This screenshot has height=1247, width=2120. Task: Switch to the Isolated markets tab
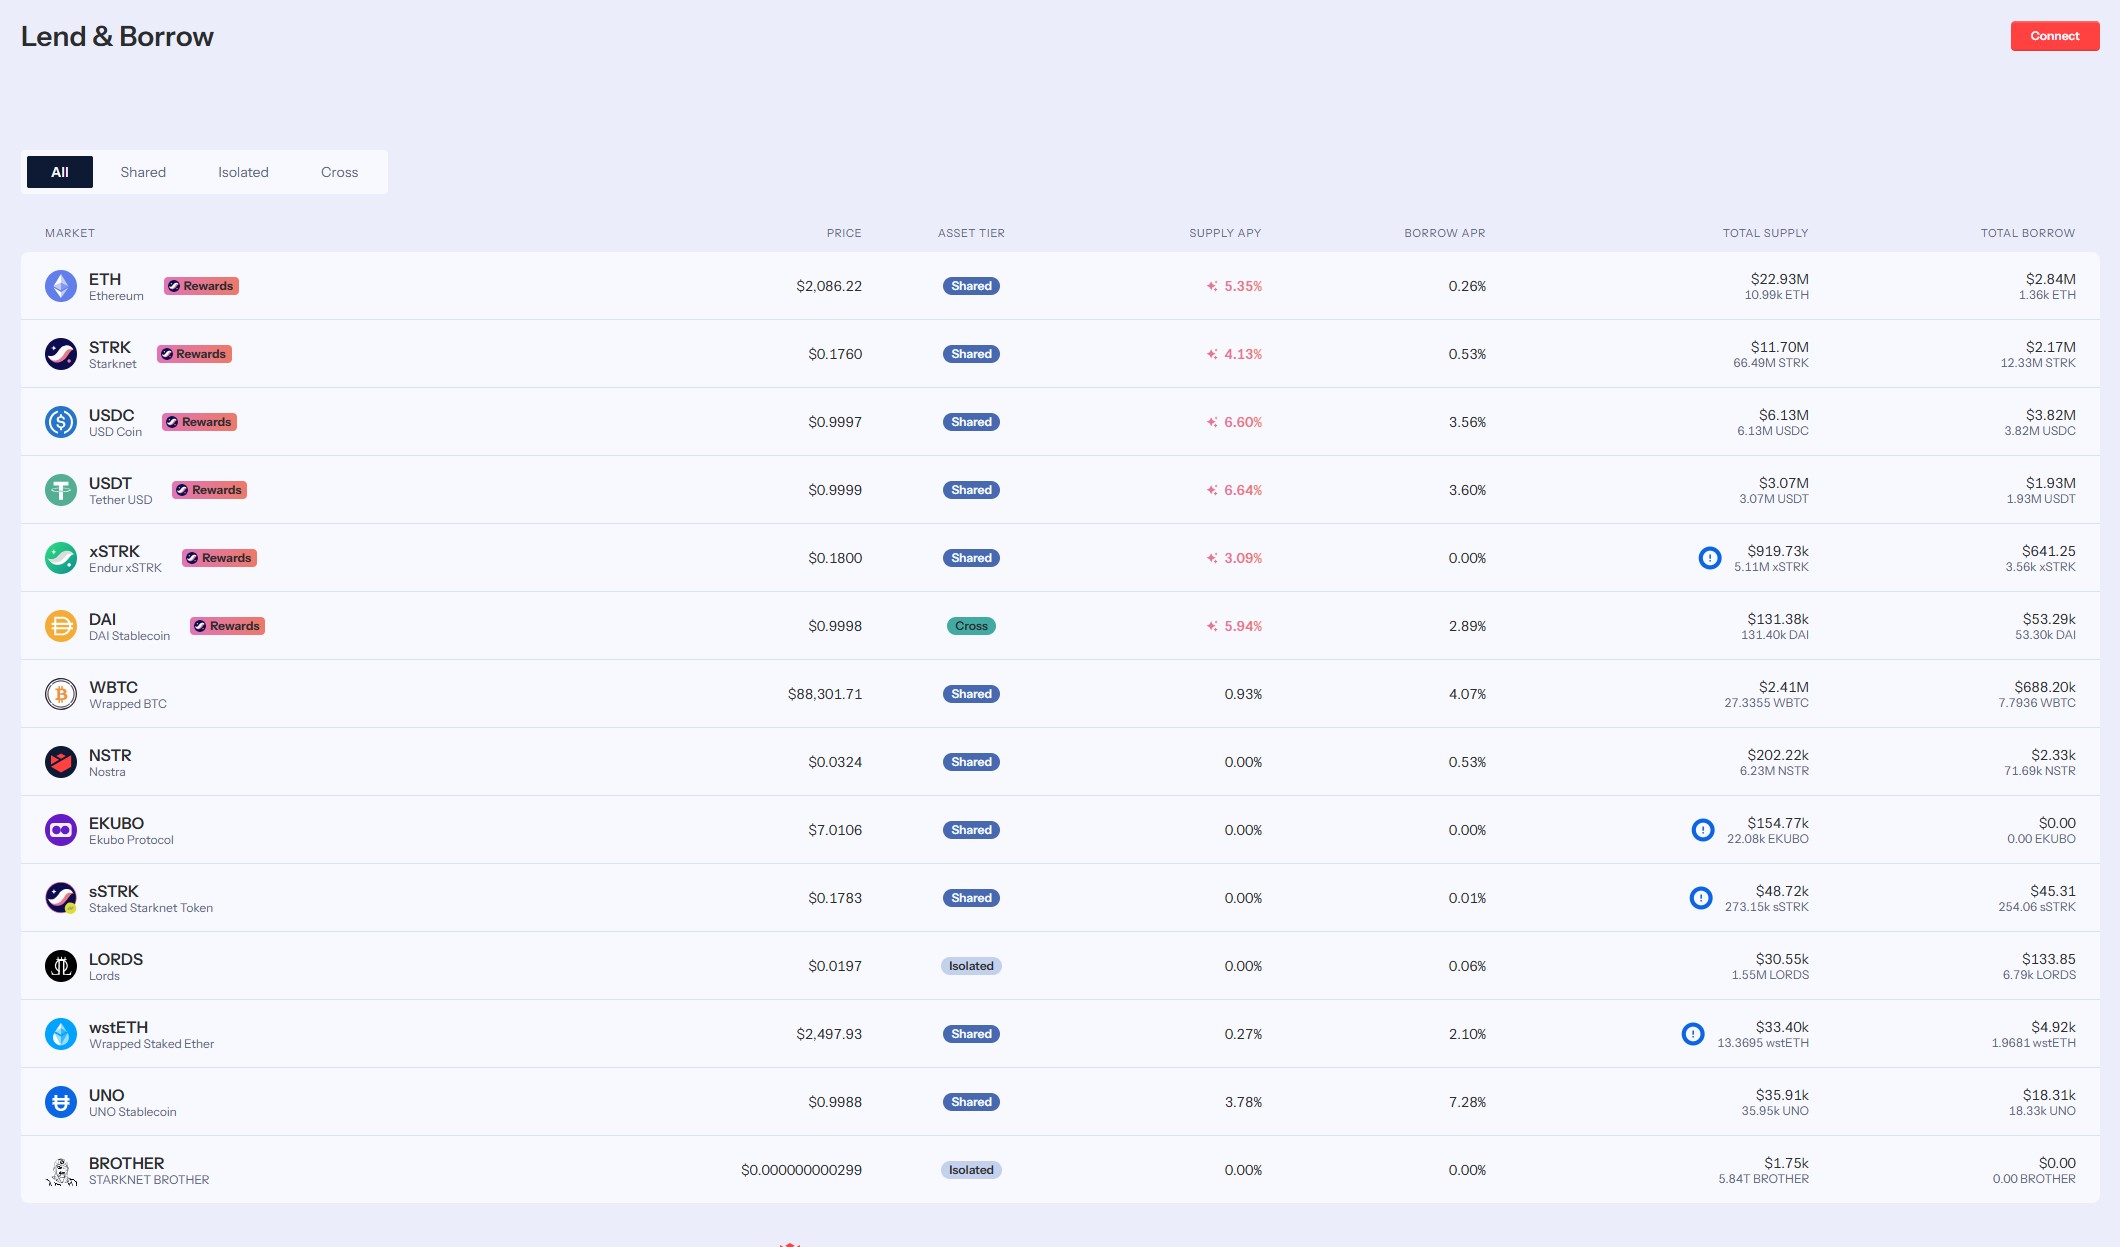point(243,171)
